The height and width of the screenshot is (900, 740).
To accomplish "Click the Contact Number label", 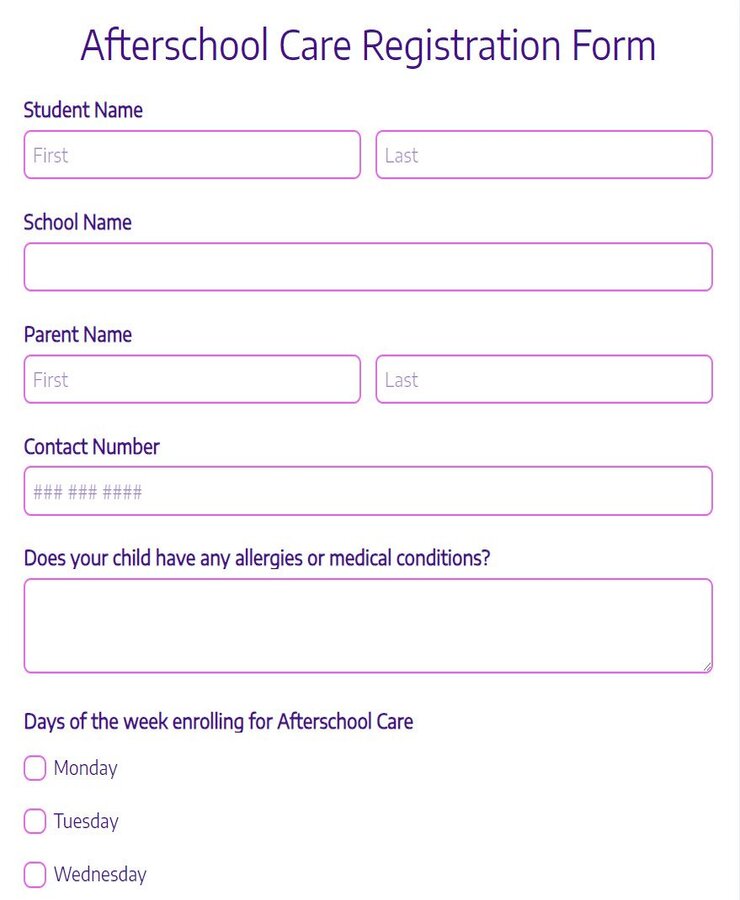I will (92, 447).
